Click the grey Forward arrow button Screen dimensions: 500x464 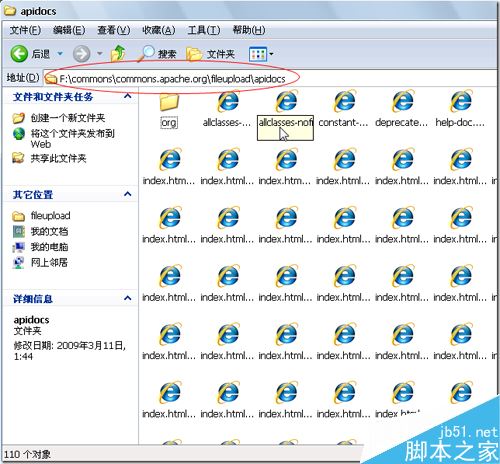[x=82, y=54]
